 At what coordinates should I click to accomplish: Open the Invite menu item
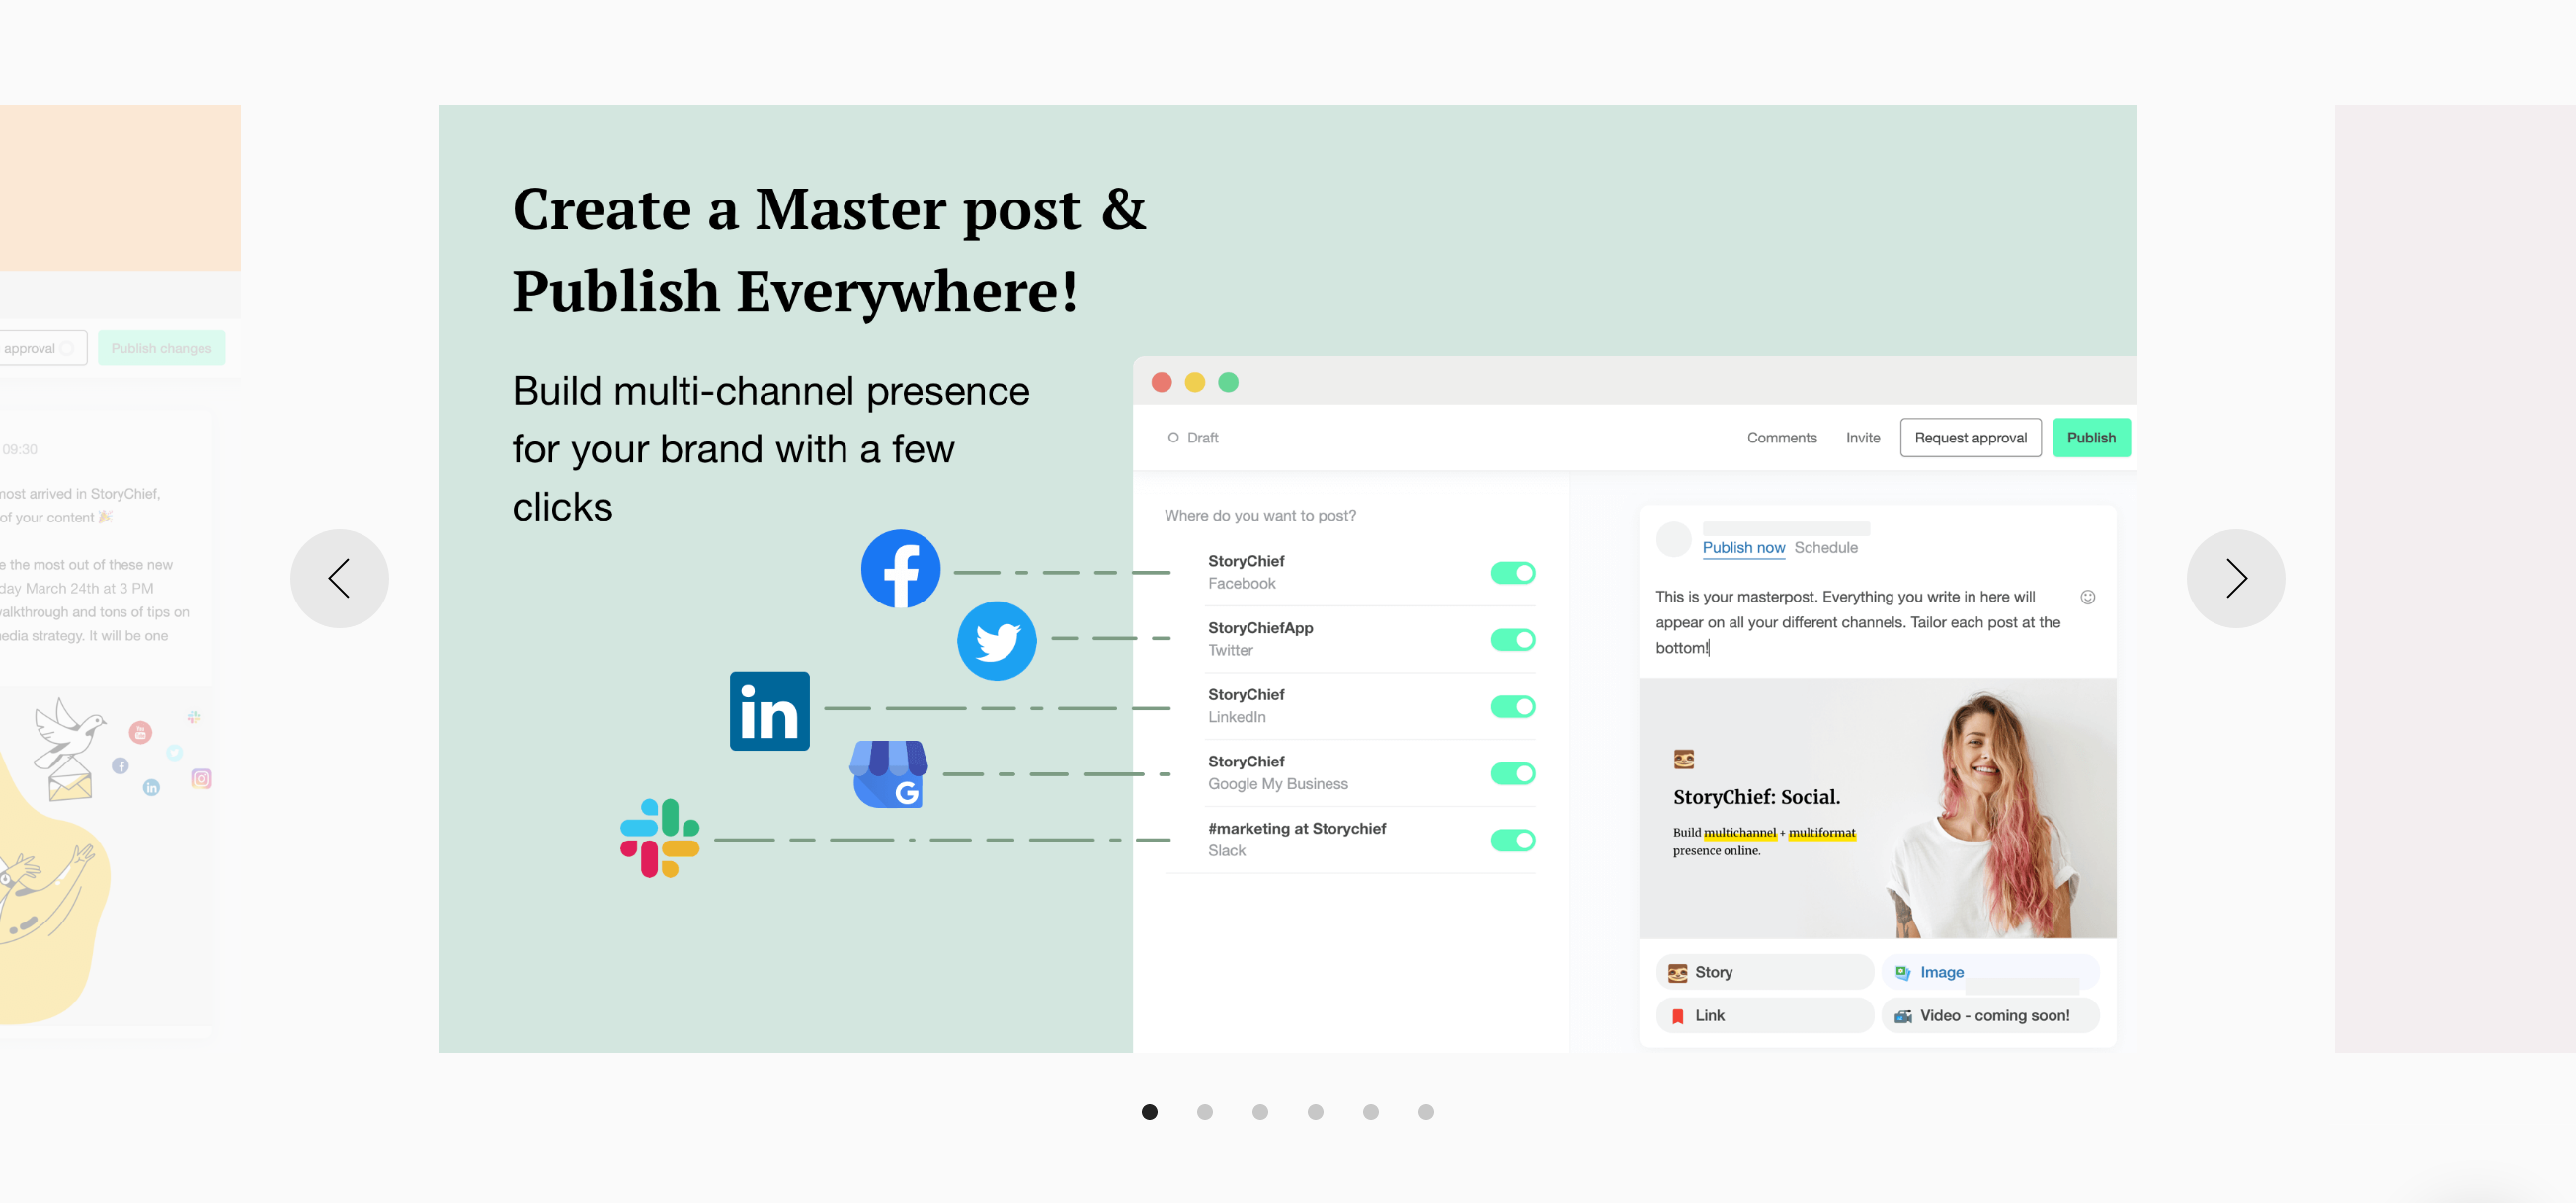pos(1862,438)
